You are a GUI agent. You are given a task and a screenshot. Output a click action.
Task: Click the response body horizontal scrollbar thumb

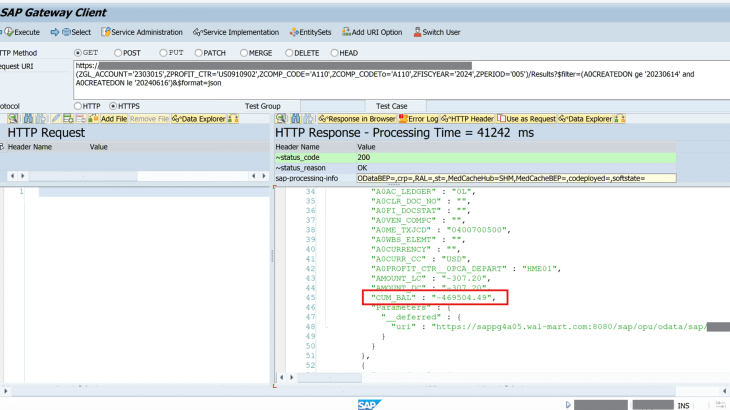point(330,377)
